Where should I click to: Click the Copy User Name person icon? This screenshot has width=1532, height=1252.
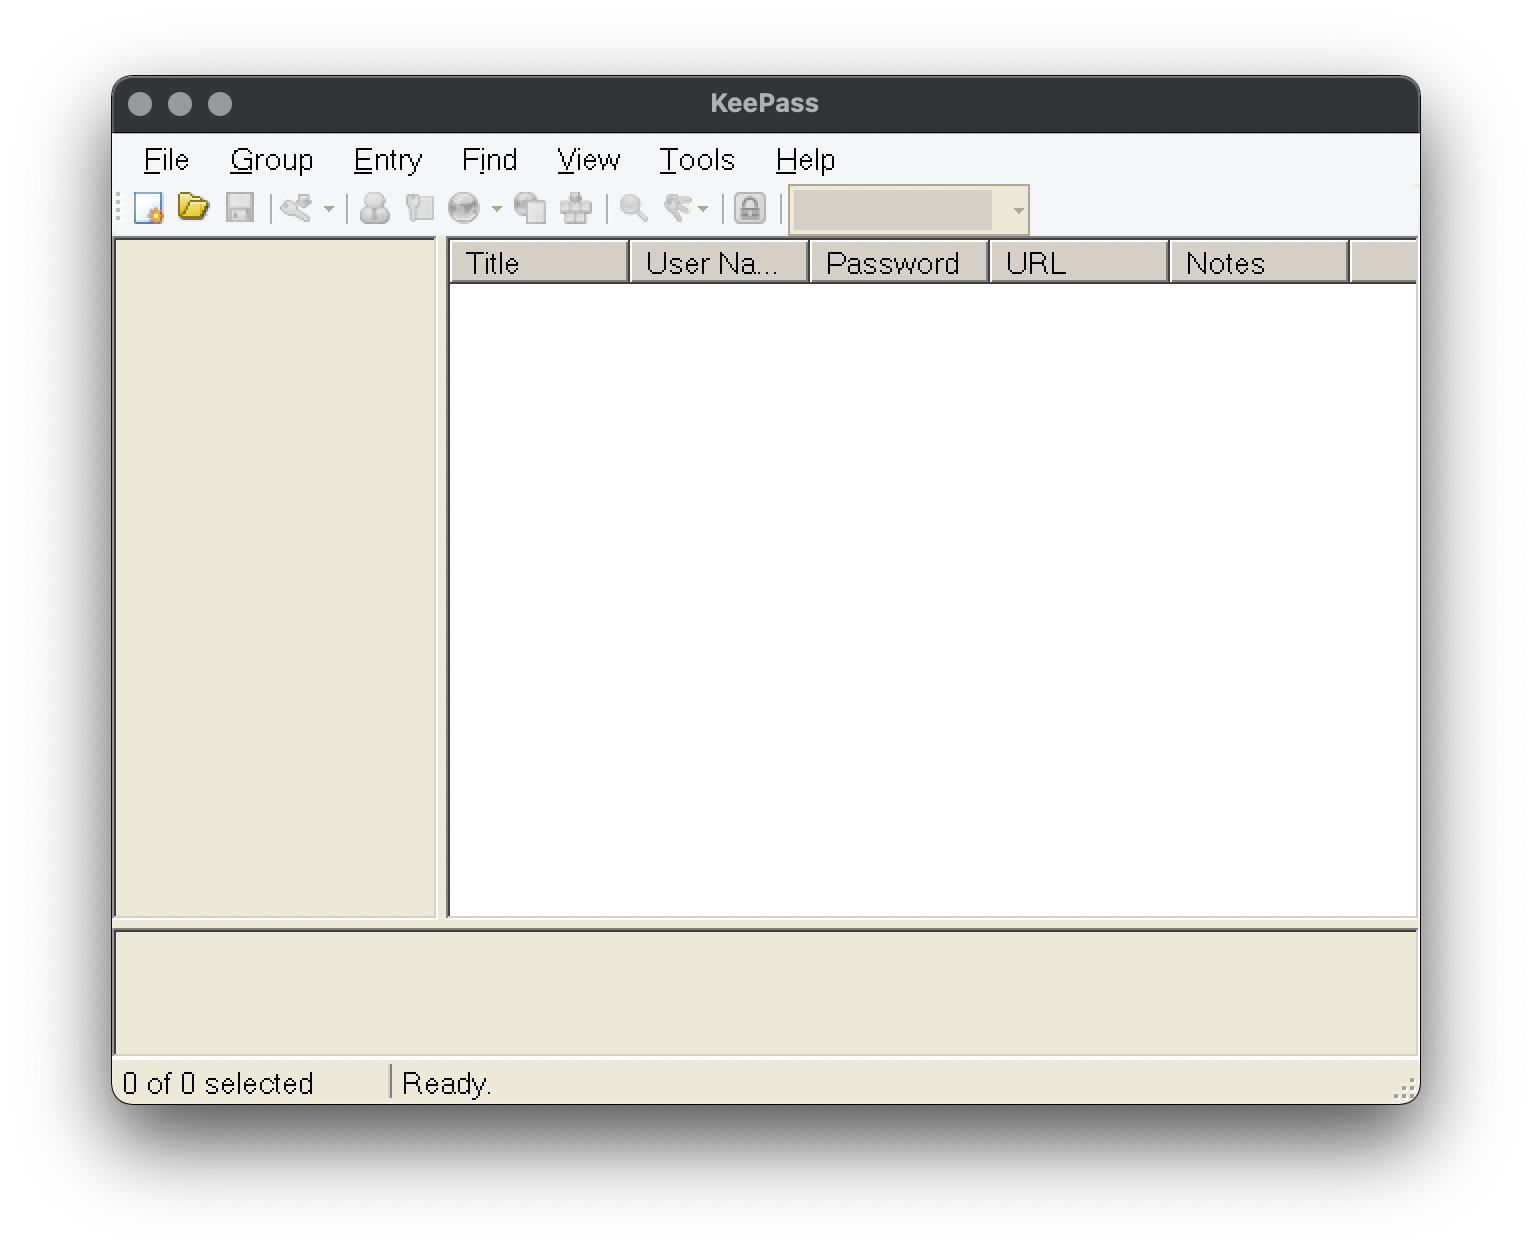pos(375,208)
